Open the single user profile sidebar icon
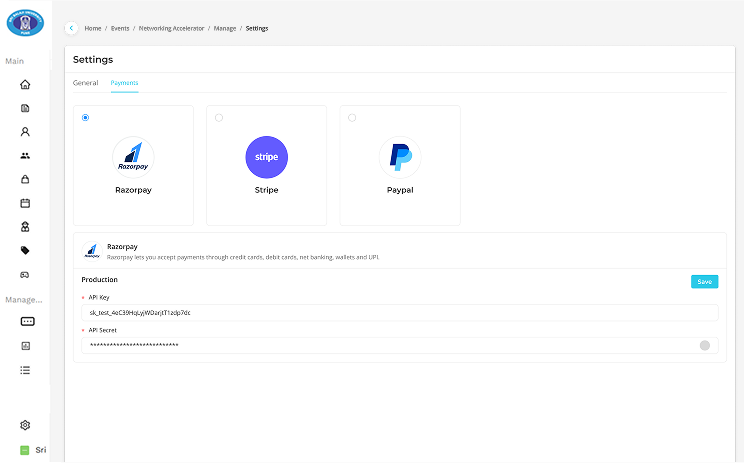 tap(26, 132)
